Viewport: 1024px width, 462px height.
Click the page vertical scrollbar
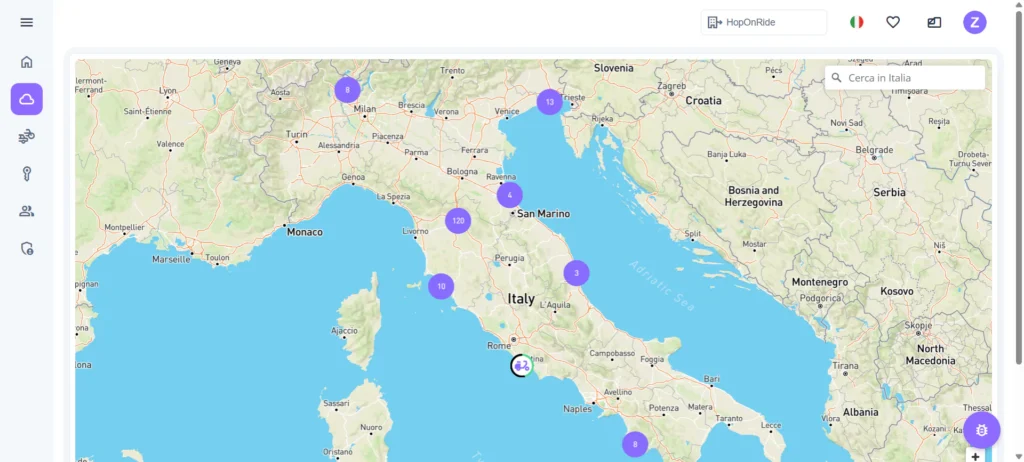1019,186
